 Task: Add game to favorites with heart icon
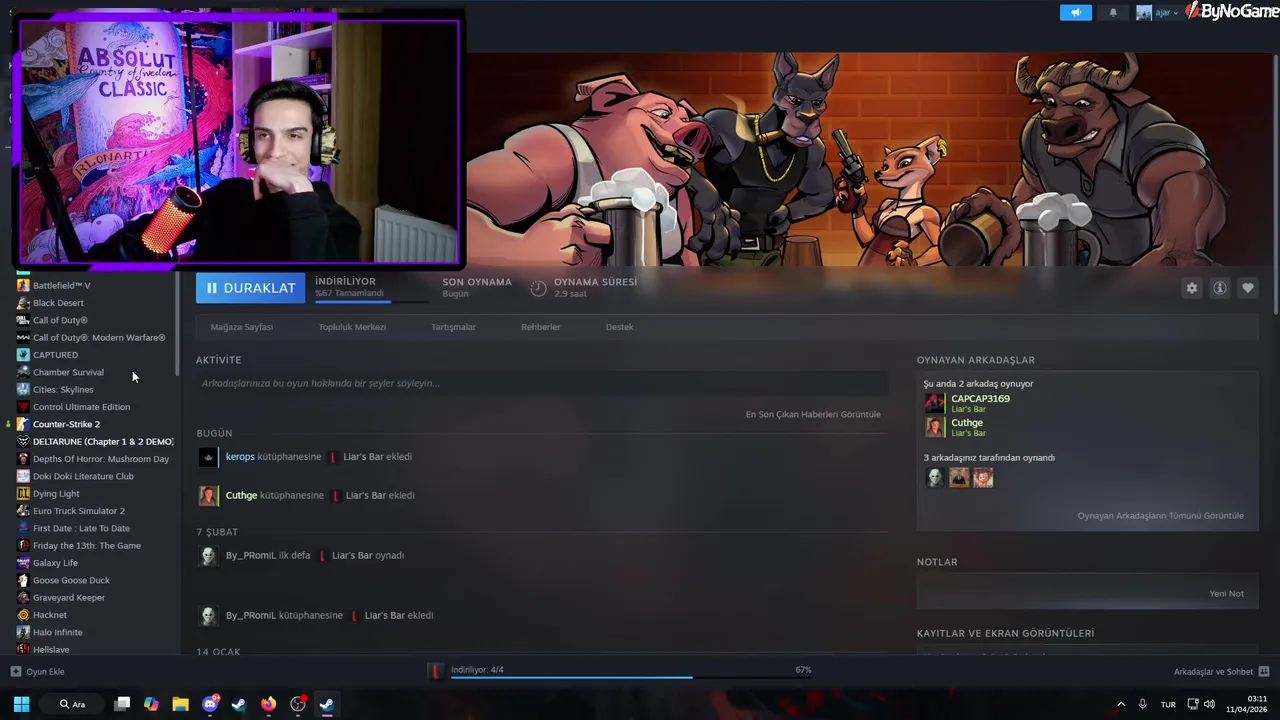tap(1247, 288)
